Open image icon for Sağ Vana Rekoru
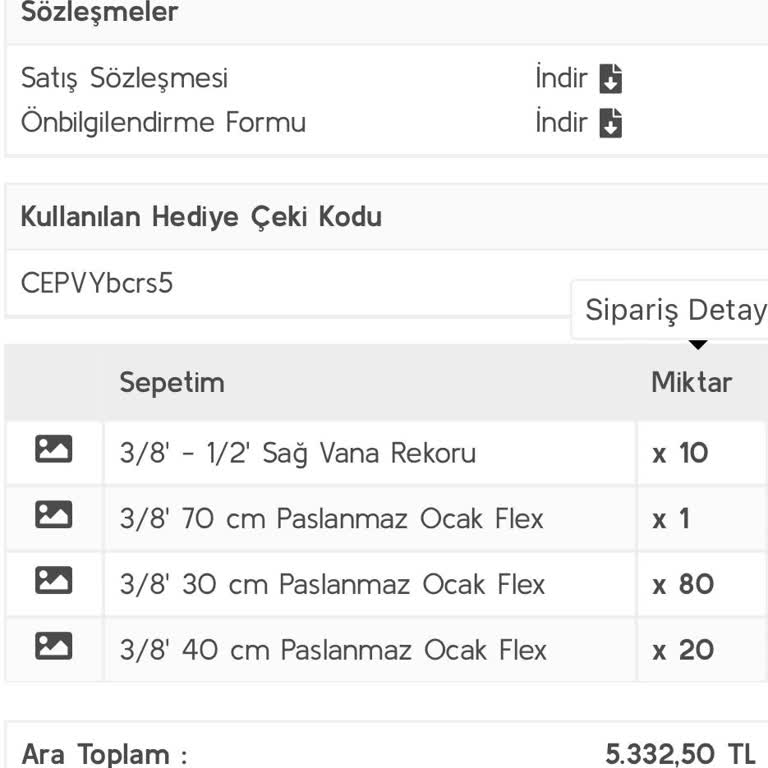Viewport: 768px width, 768px height. (54, 450)
